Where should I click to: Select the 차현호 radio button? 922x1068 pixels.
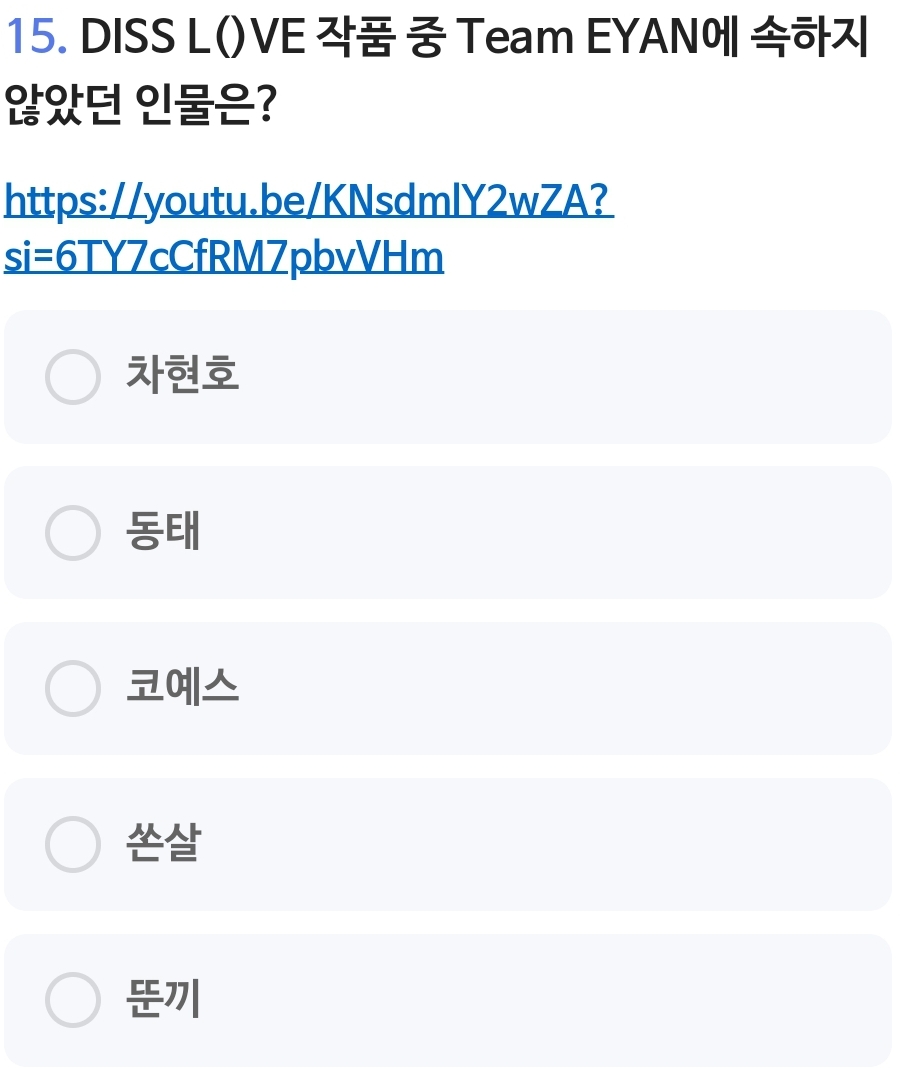tap(73, 377)
